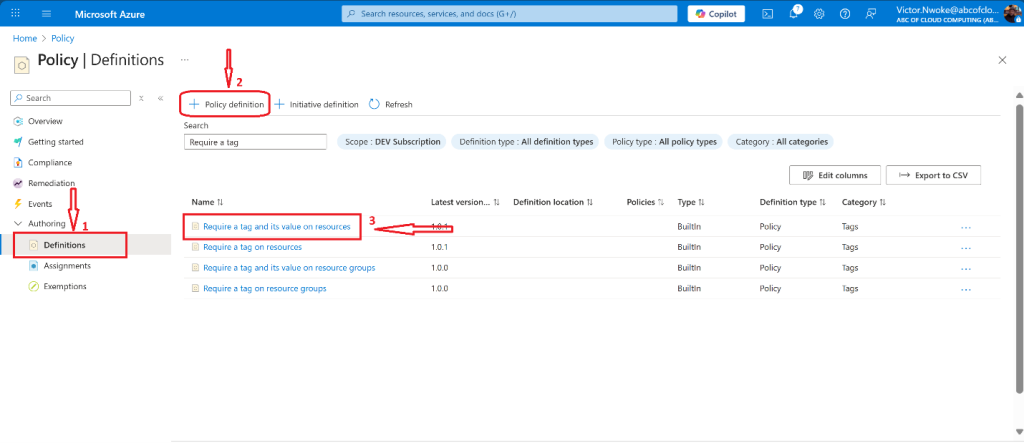Open the notifications bell

(x=794, y=14)
